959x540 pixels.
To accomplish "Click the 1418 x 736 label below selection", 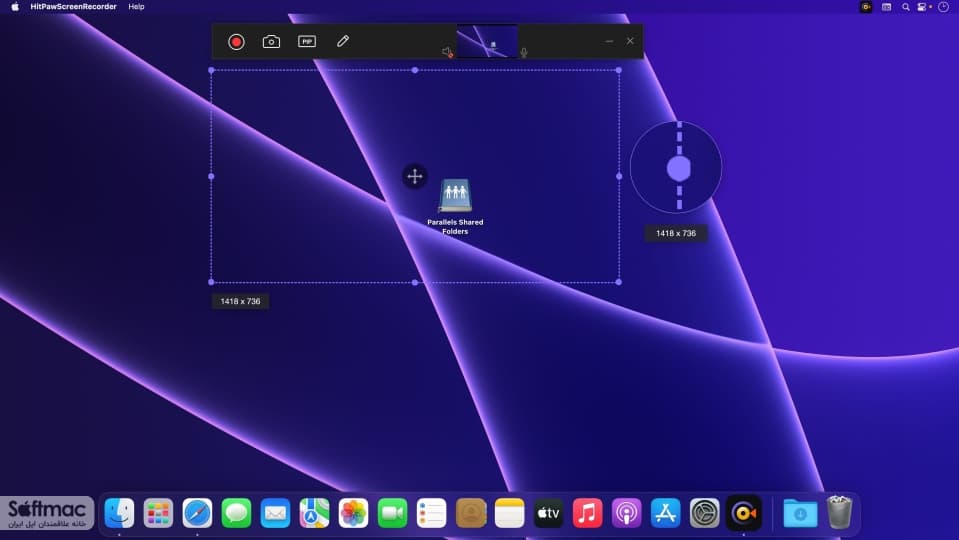I will [x=240, y=301].
